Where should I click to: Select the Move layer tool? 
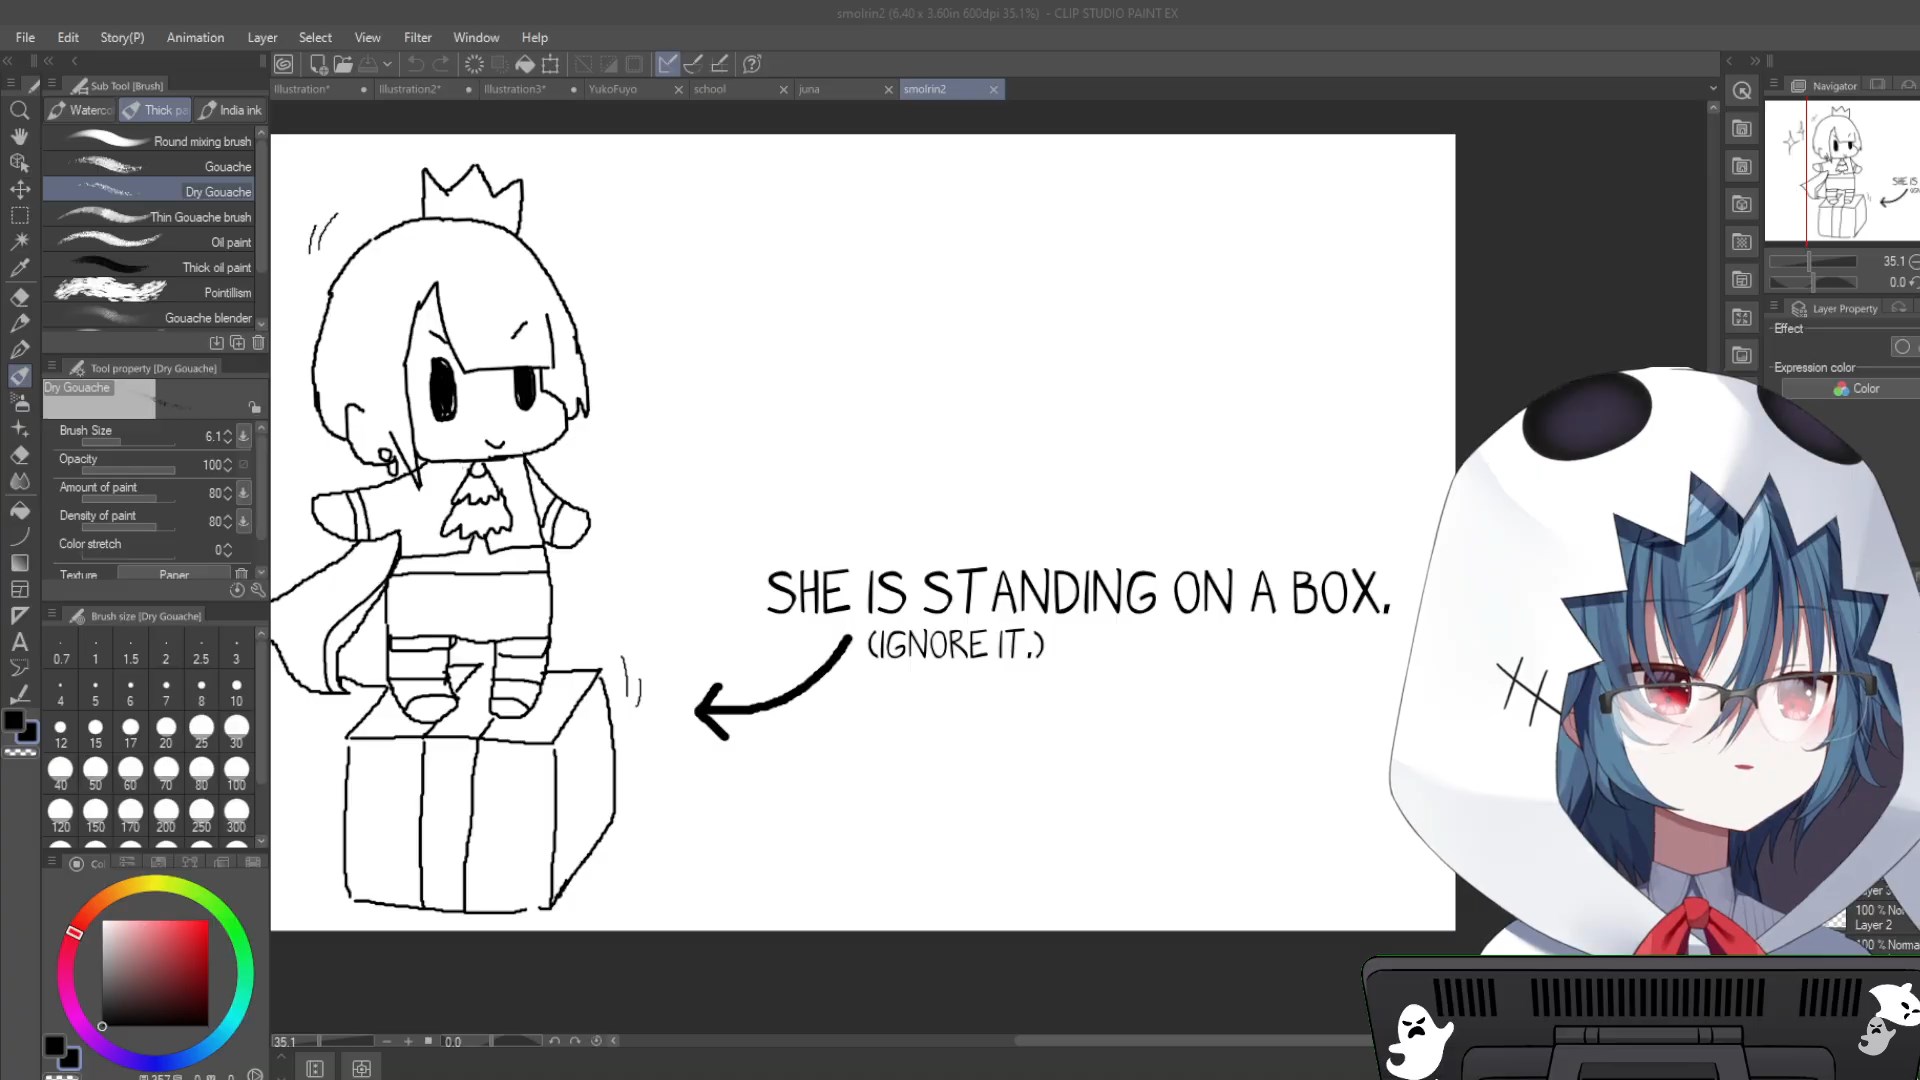(x=19, y=189)
